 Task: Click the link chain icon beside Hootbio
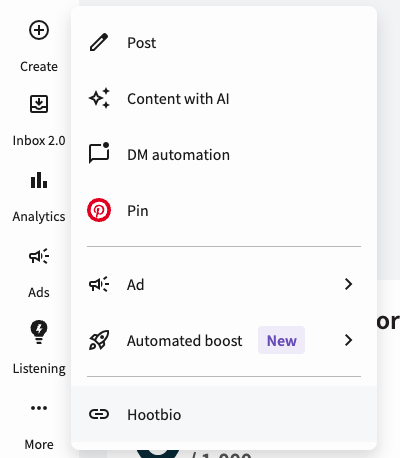99,414
